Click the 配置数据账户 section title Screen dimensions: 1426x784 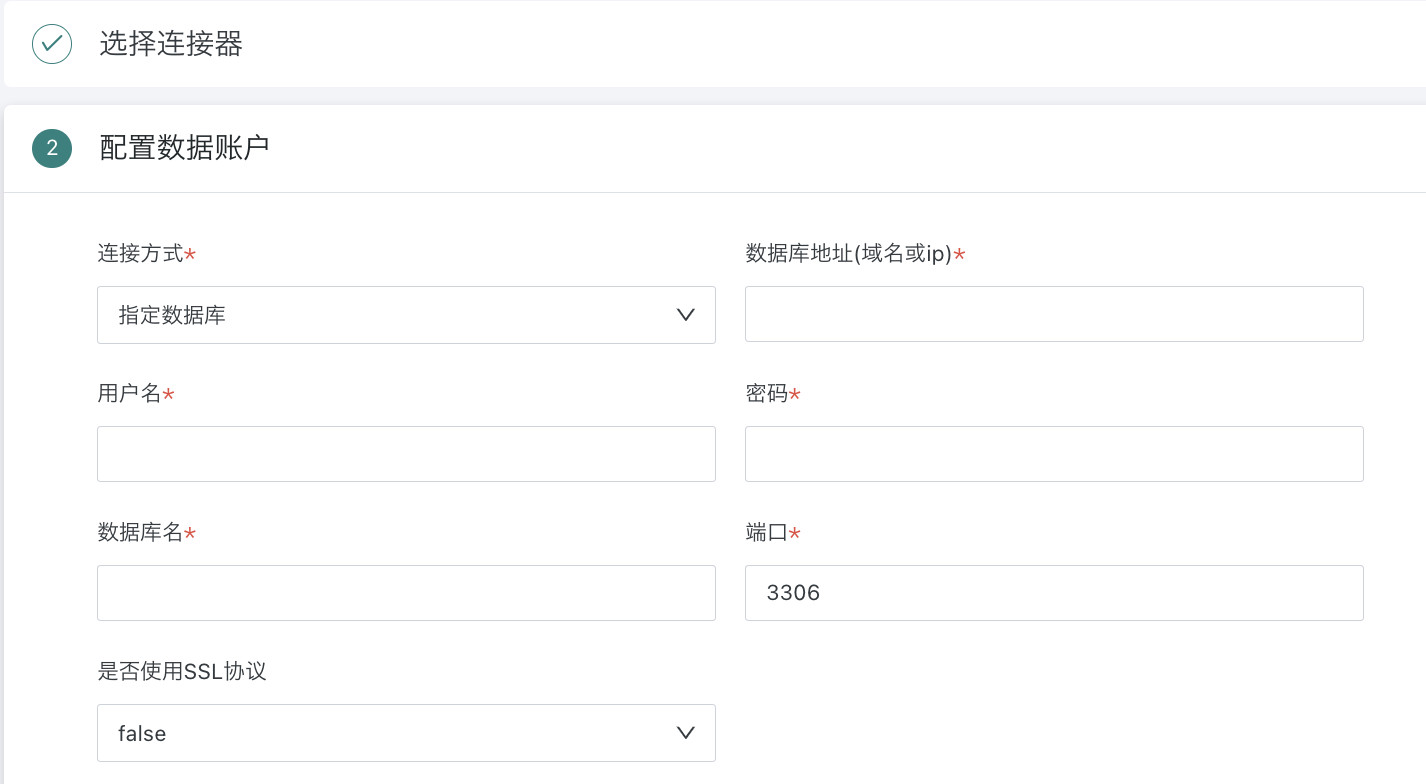click(184, 148)
